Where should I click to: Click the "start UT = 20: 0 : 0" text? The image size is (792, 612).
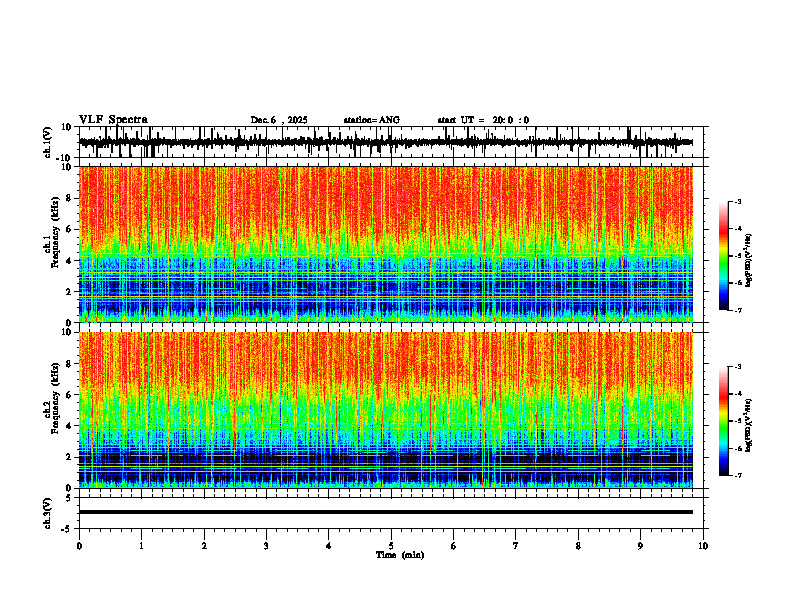483,120
